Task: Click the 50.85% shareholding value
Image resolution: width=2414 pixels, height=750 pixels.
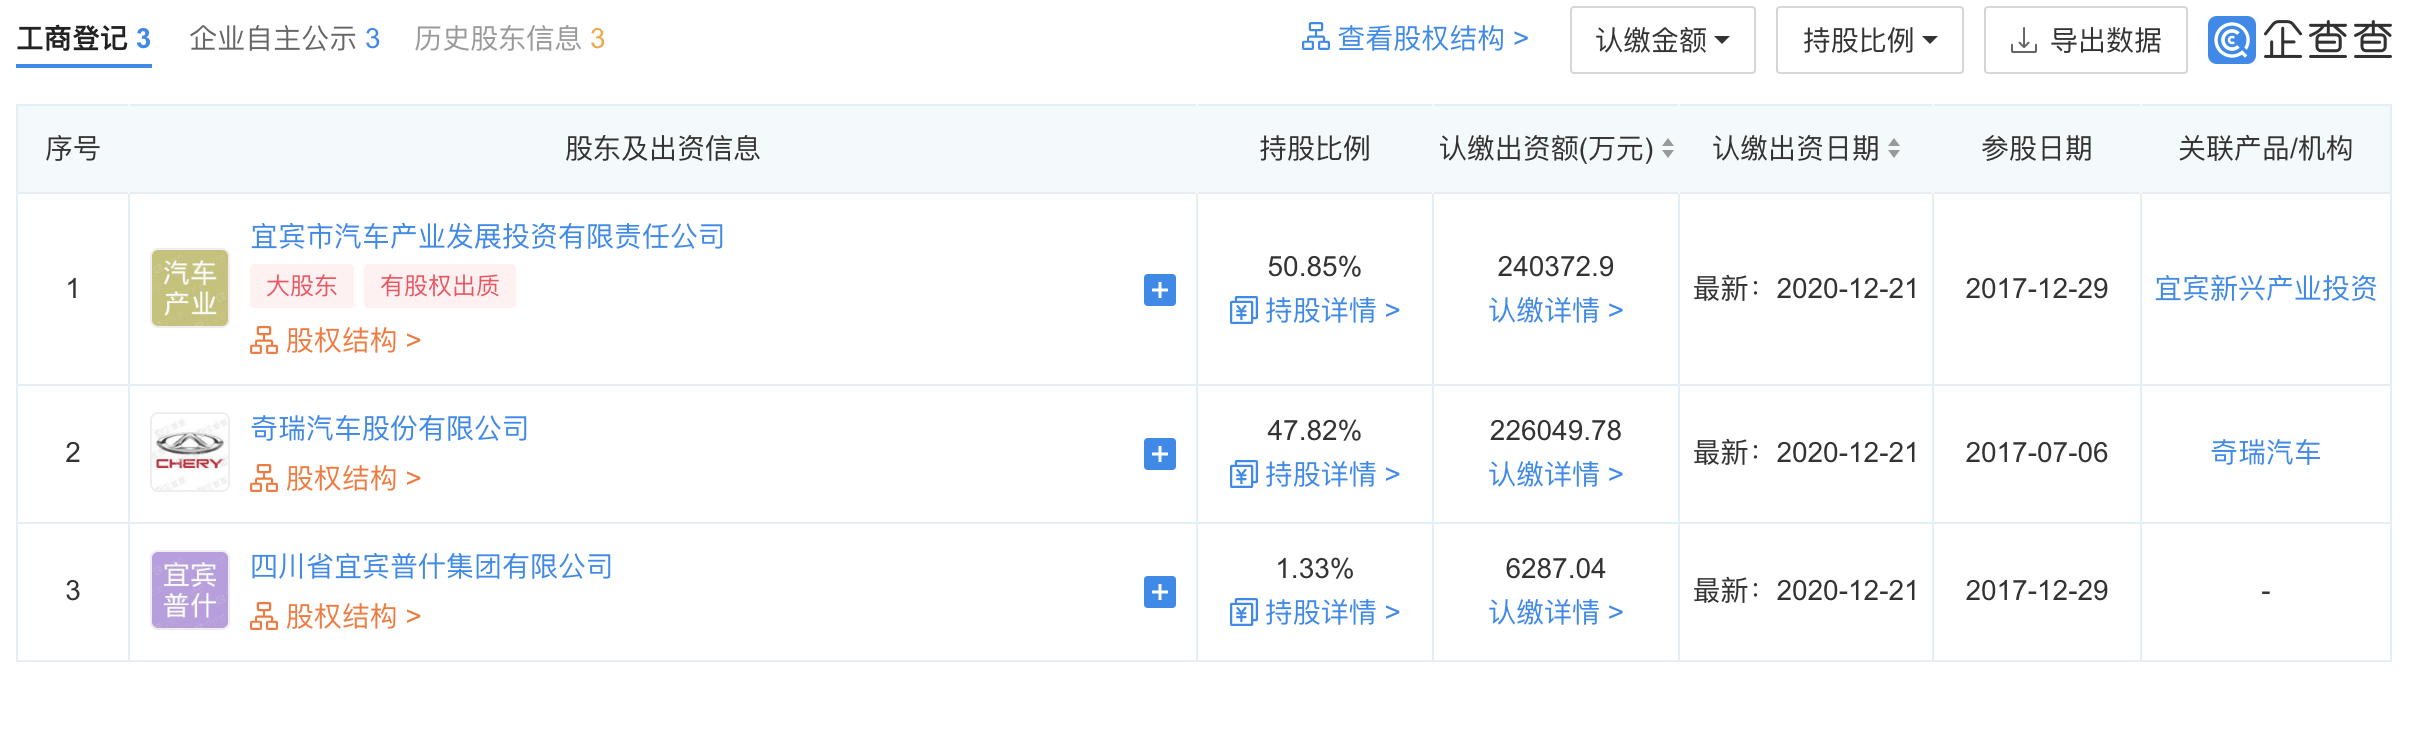Action: (1315, 267)
